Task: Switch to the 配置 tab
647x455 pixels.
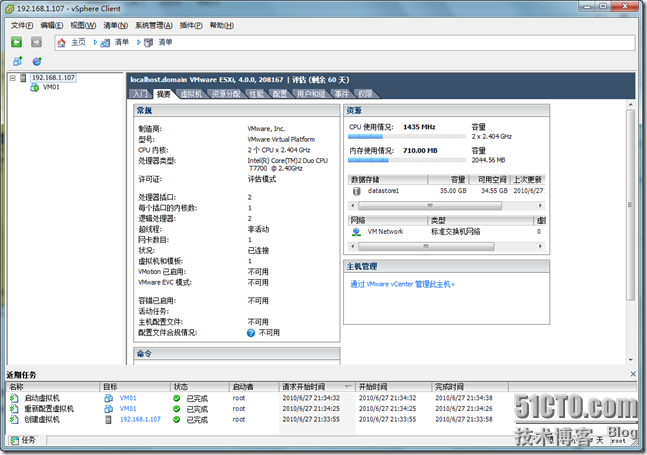Action: click(x=280, y=94)
